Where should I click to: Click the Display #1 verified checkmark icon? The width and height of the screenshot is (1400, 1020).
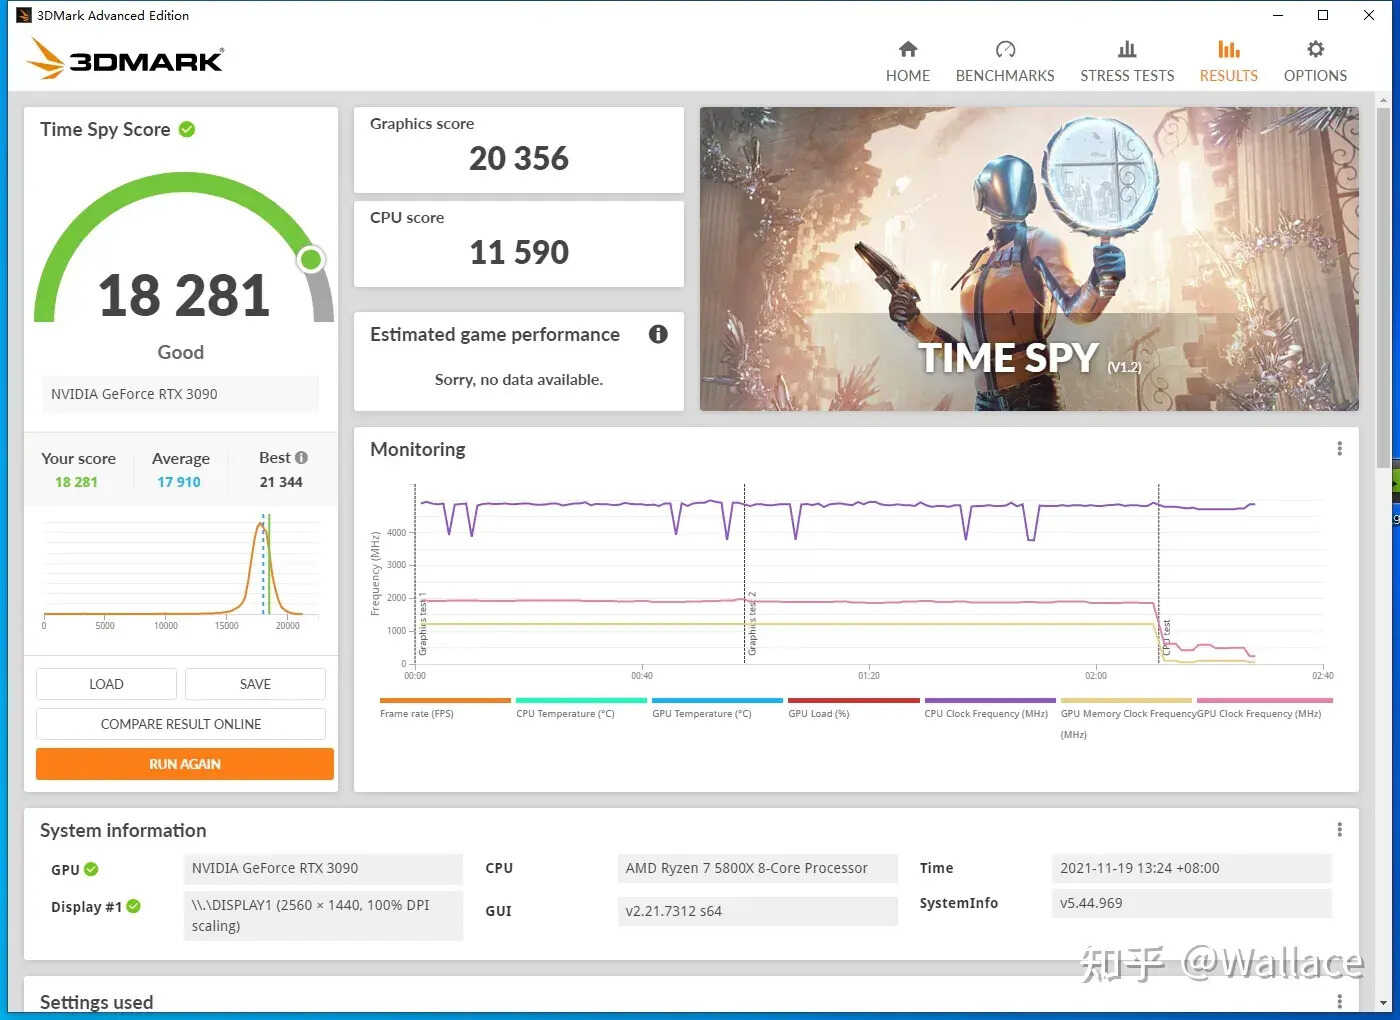133,906
